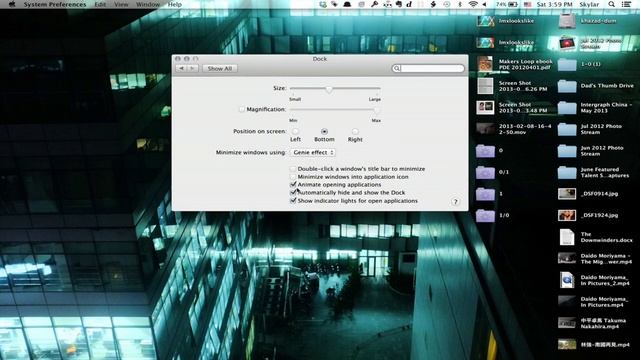Select the purple folder named 0/1
640x360 pixels.
(x=485, y=173)
